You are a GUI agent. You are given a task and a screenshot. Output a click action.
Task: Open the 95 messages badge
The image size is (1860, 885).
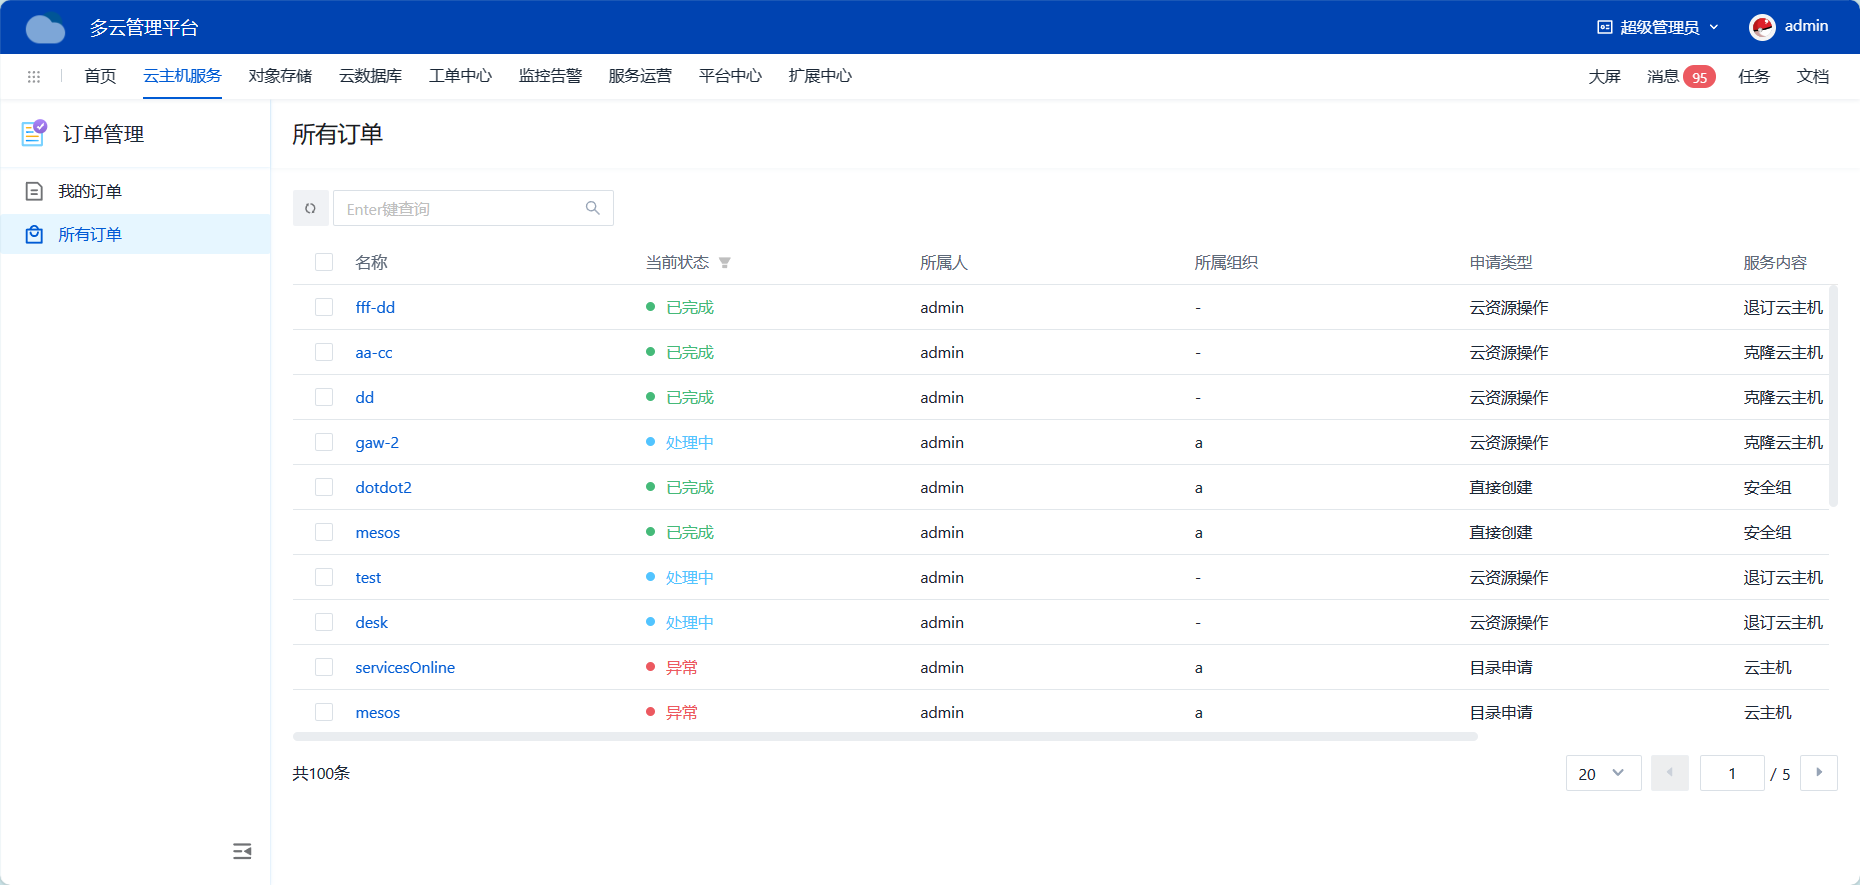[1699, 77]
